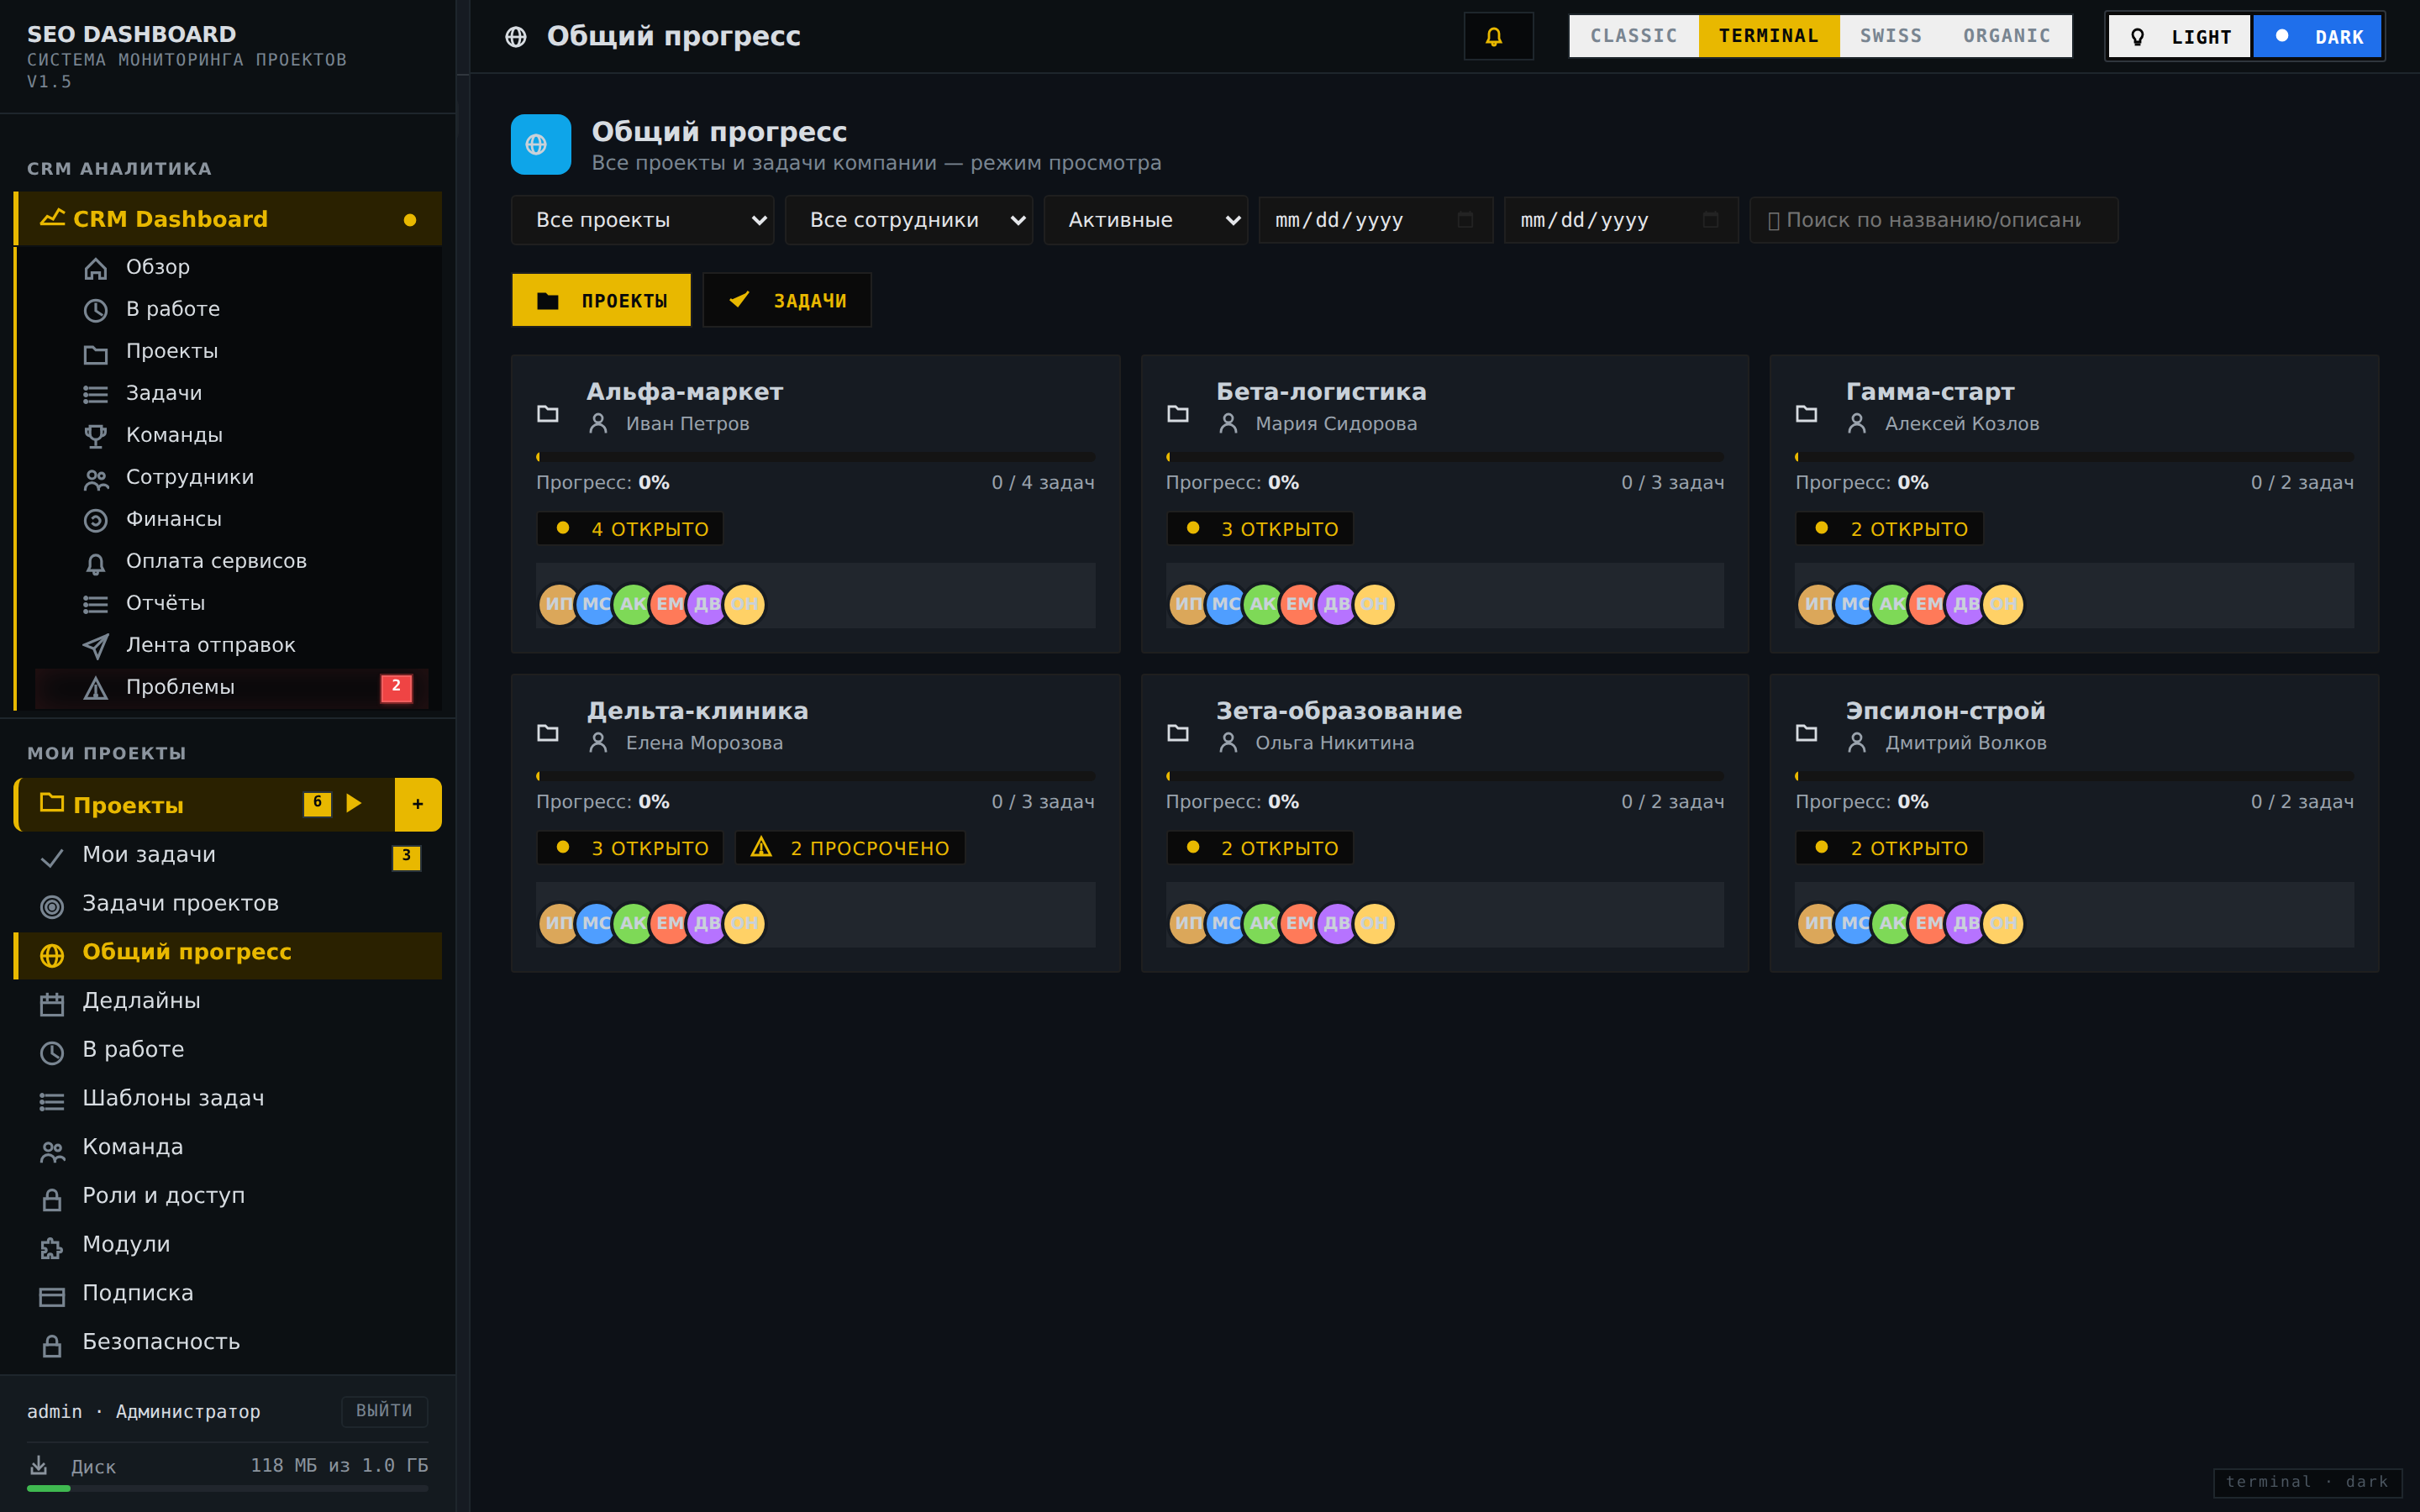2420x1512 pixels.
Task: Click the blue globe icon beside heading
Action: (540, 144)
